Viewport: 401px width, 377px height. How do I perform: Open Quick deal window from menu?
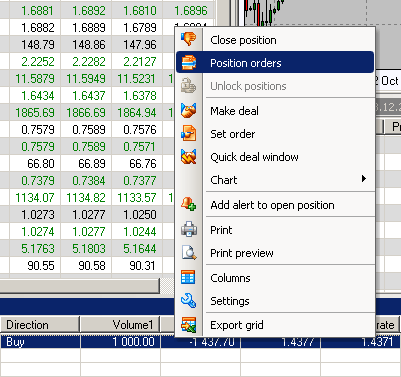tap(275, 157)
